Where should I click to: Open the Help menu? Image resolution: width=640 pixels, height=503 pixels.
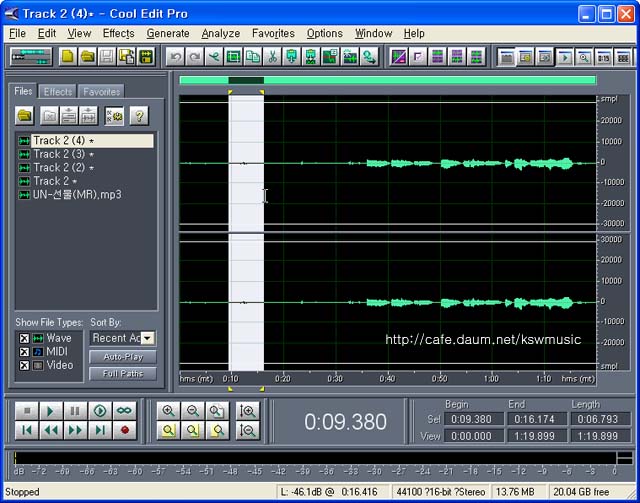(414, 33)
